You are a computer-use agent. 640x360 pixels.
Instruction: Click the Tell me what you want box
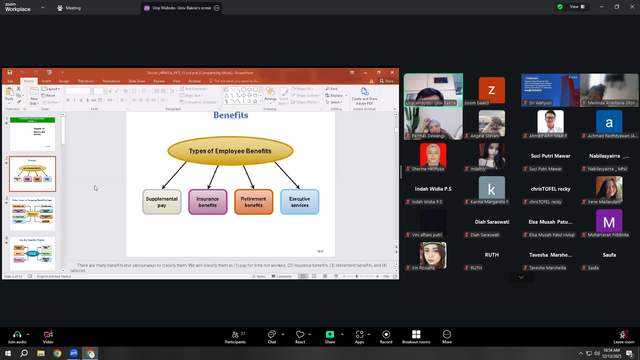[x=235, y=81]
